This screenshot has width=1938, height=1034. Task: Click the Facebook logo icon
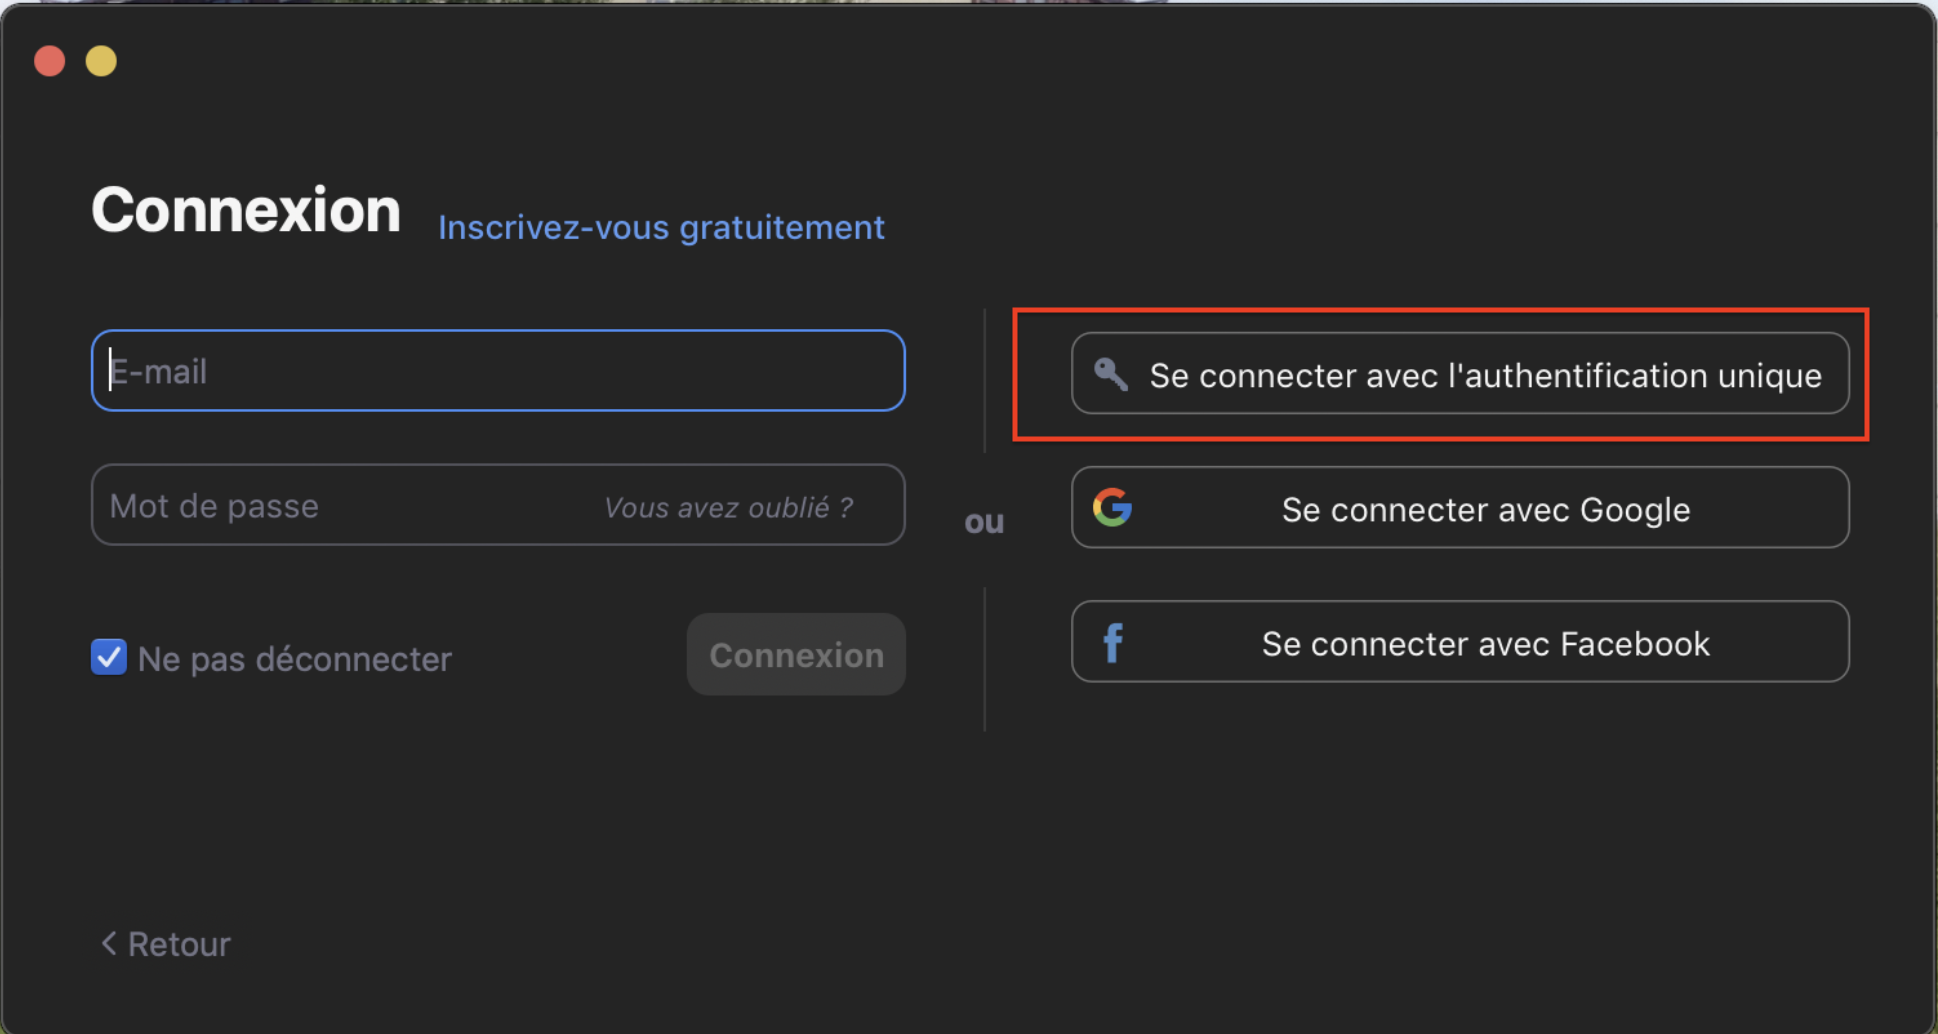[1113, 643]
